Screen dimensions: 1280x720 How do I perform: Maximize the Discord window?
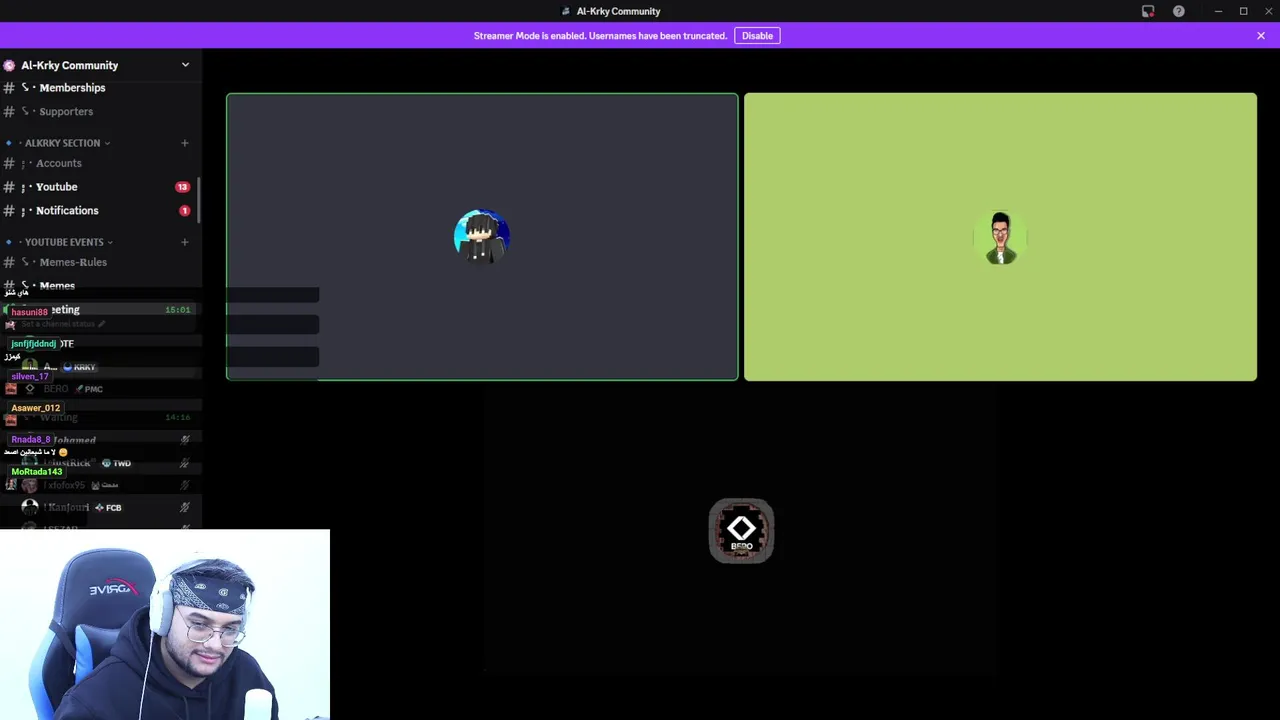click(1243, 11)
